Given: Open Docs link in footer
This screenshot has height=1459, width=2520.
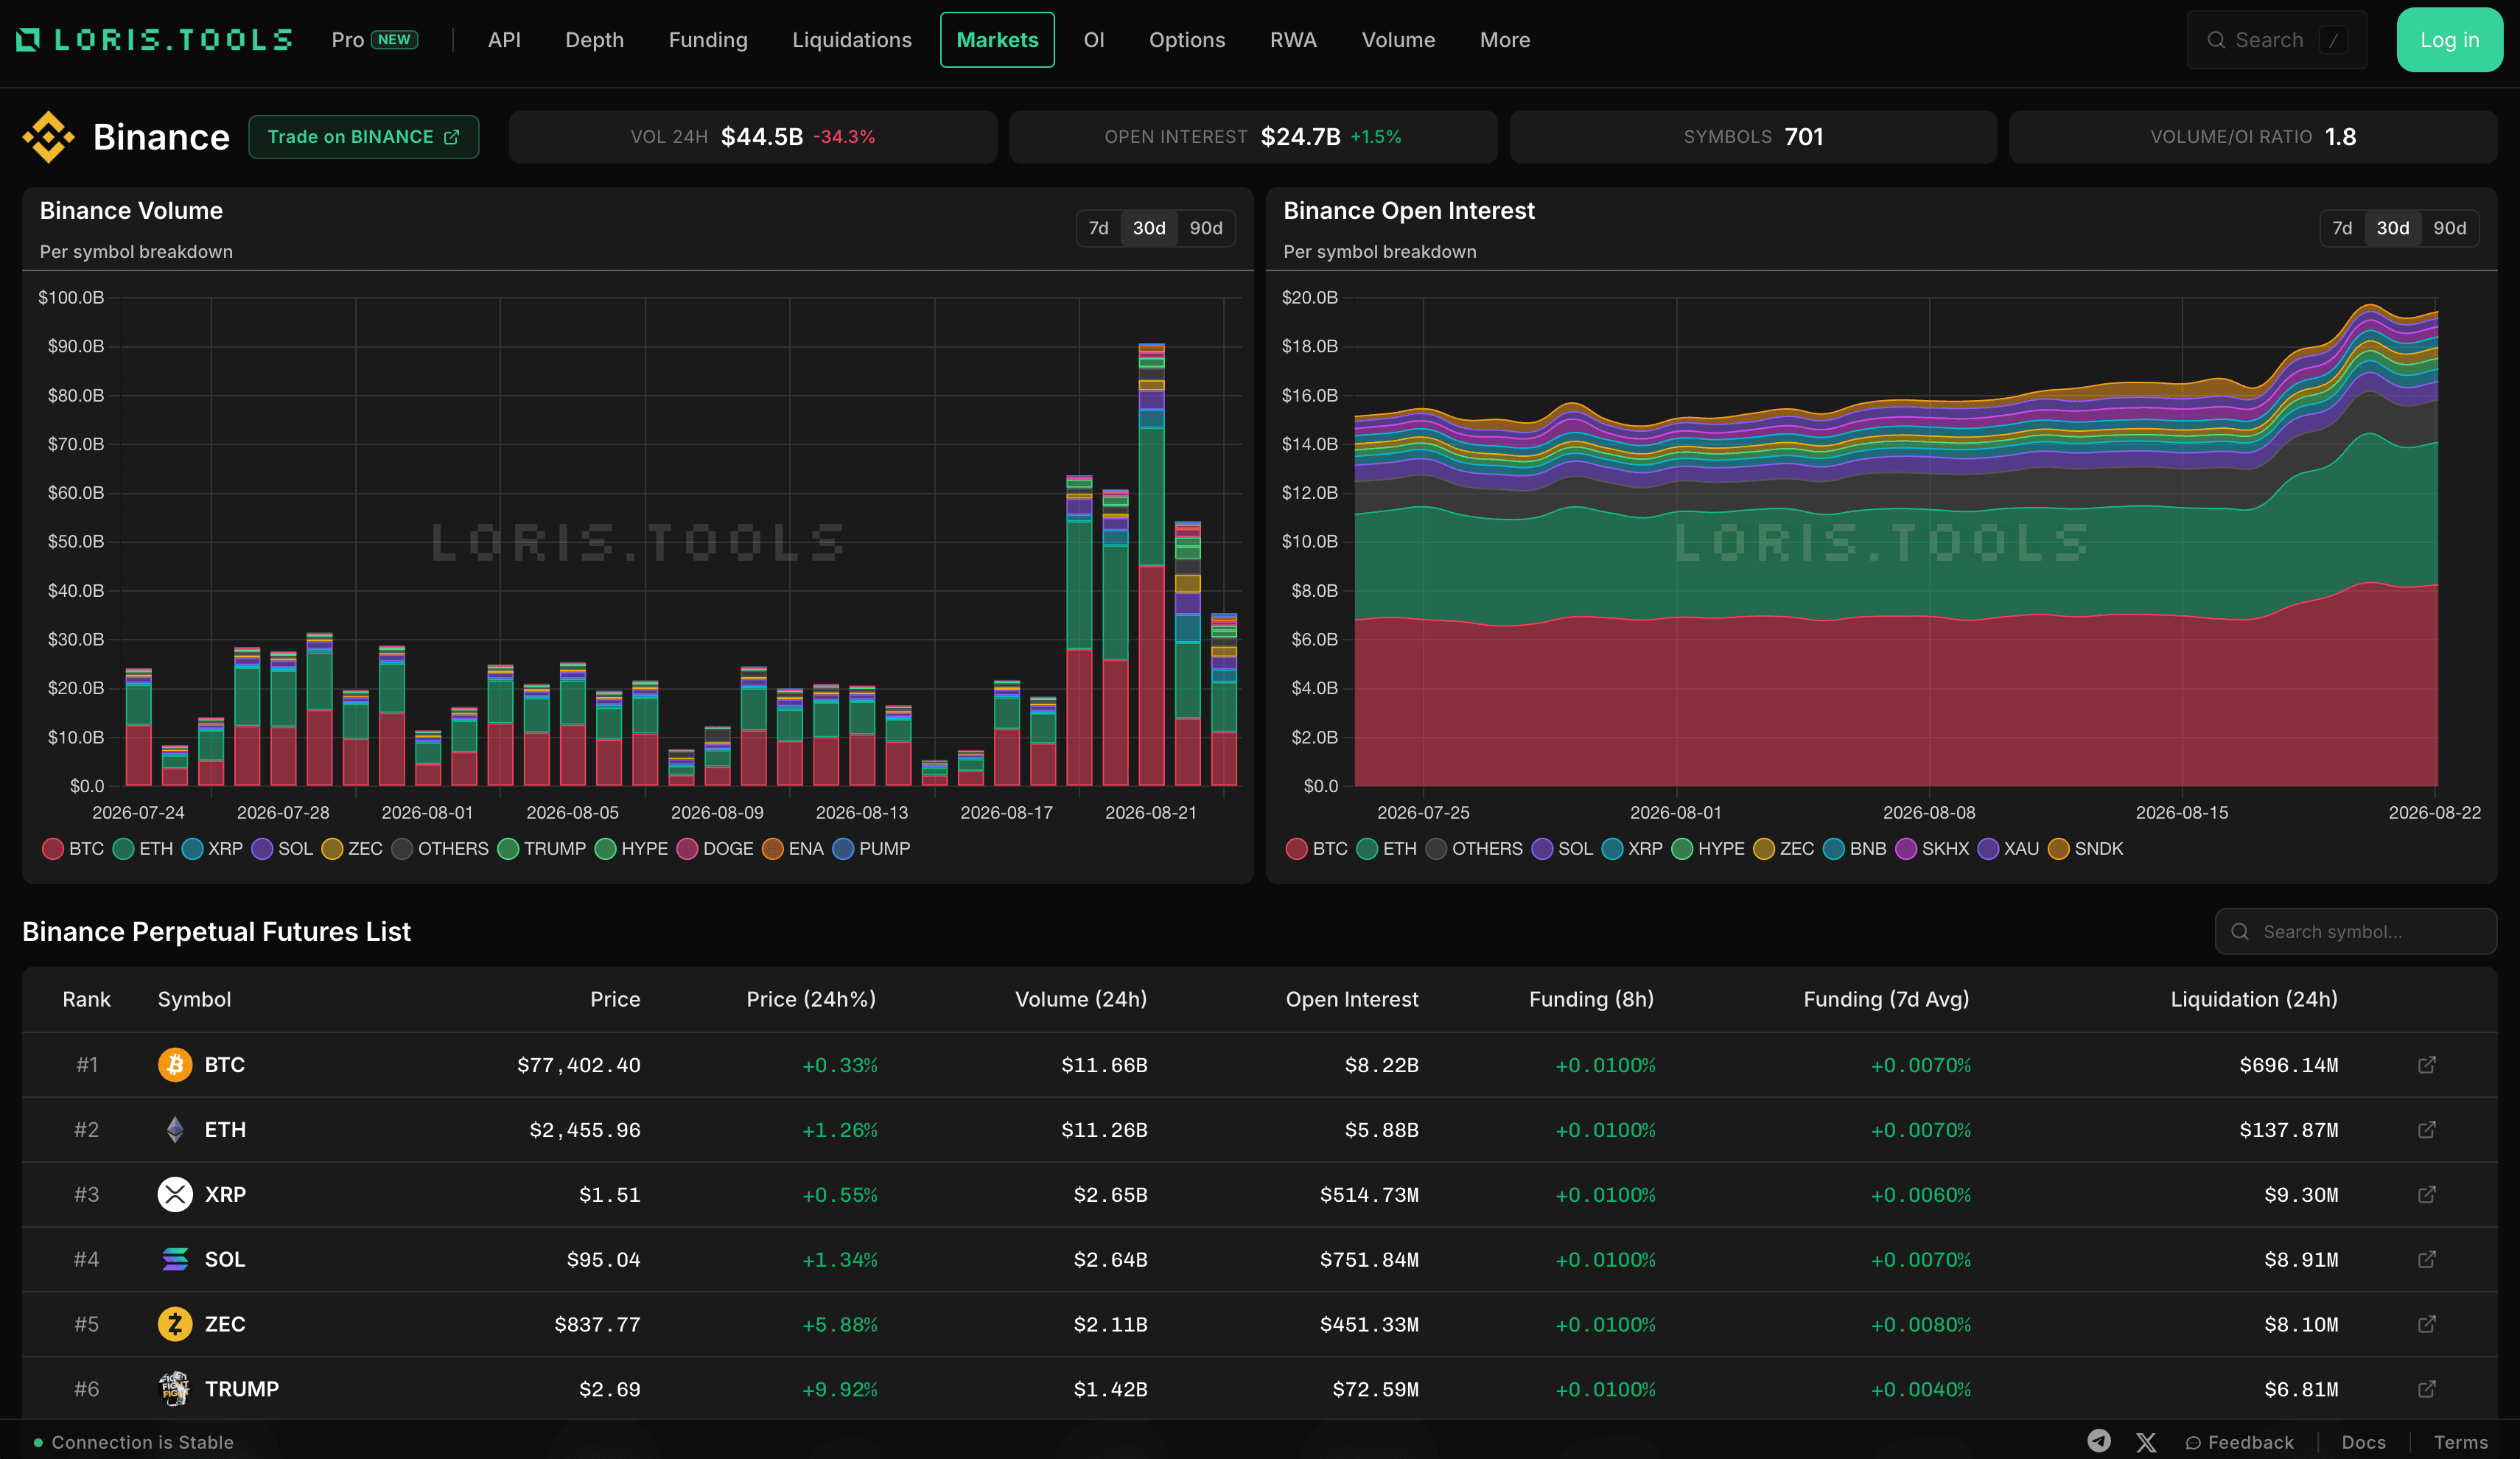Looking at the screenshot, I should pyautogui.click(x=2364, y=1442).
